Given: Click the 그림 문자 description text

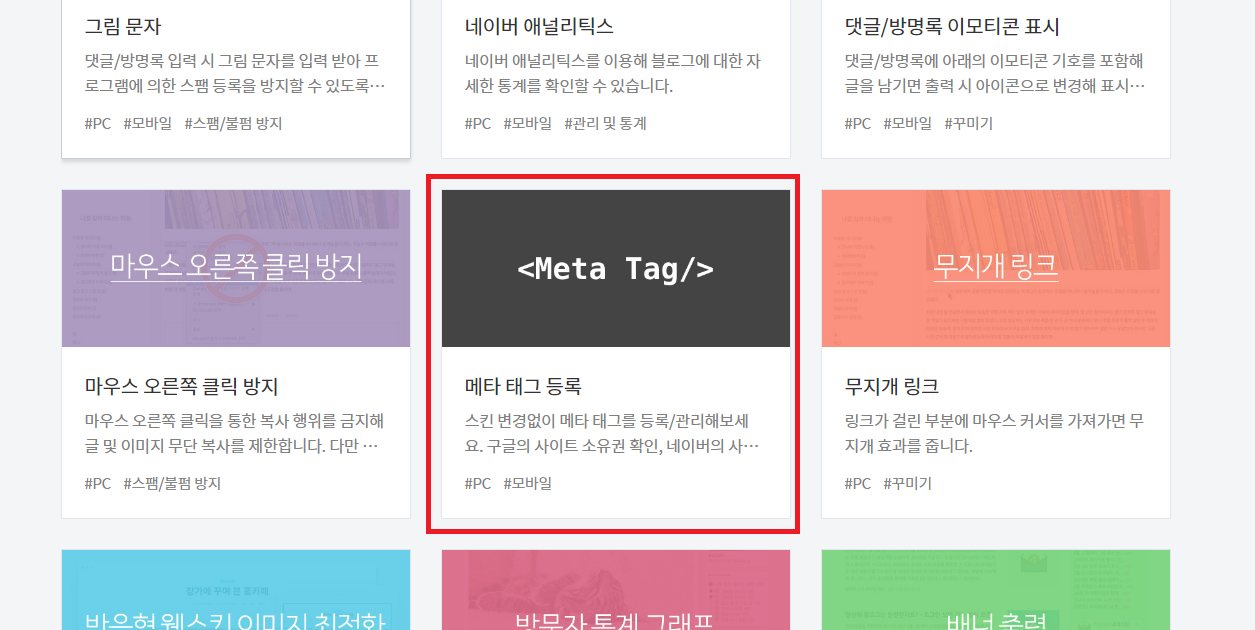Looking at the screenshot, I should [x=235, y=73].
